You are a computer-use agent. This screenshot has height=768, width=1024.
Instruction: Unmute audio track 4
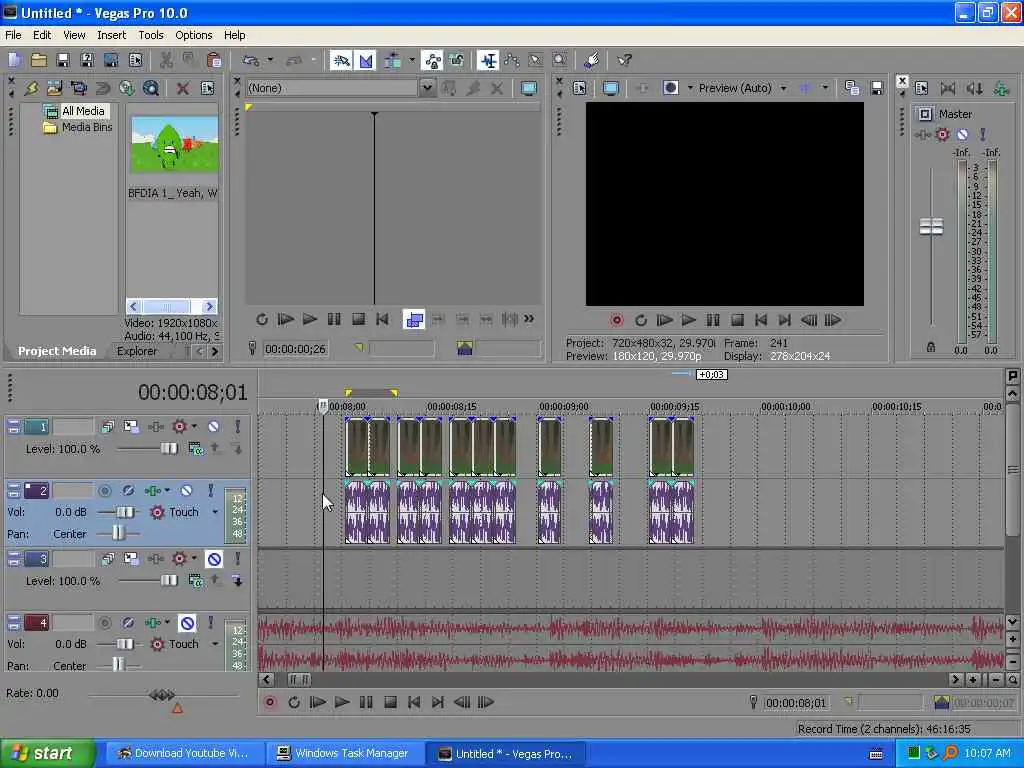tap(187, 623)
